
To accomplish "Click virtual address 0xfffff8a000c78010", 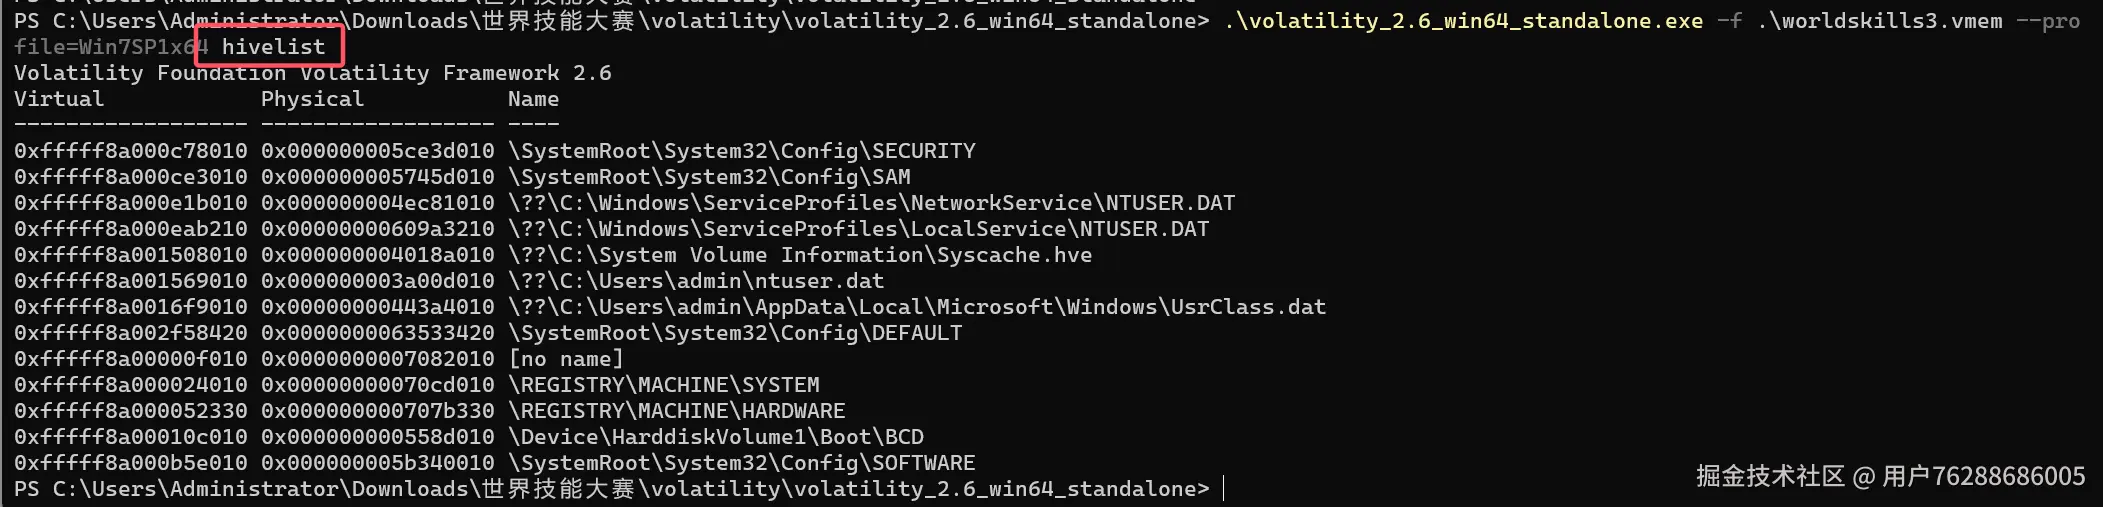I will pyautogui.click(x=131, y=151).
